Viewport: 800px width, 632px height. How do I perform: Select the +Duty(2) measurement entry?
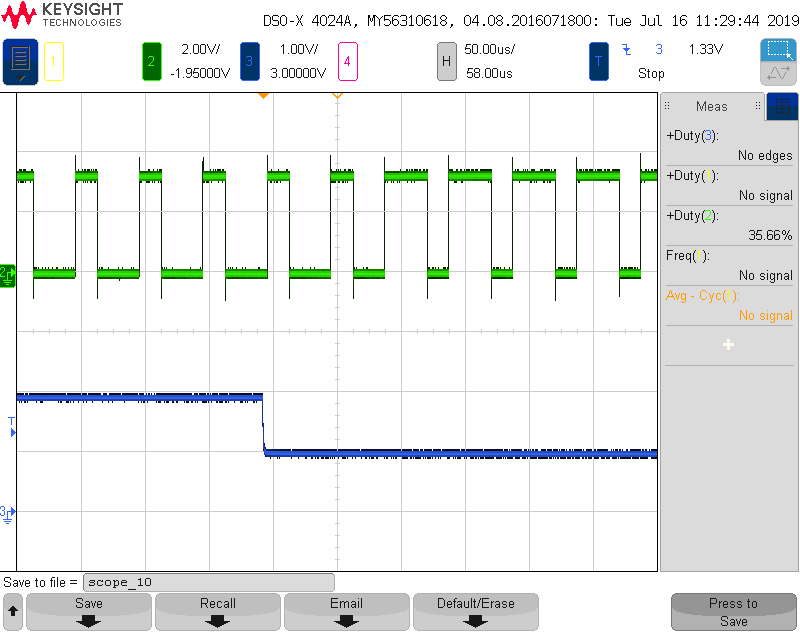(x=729, y=225)
